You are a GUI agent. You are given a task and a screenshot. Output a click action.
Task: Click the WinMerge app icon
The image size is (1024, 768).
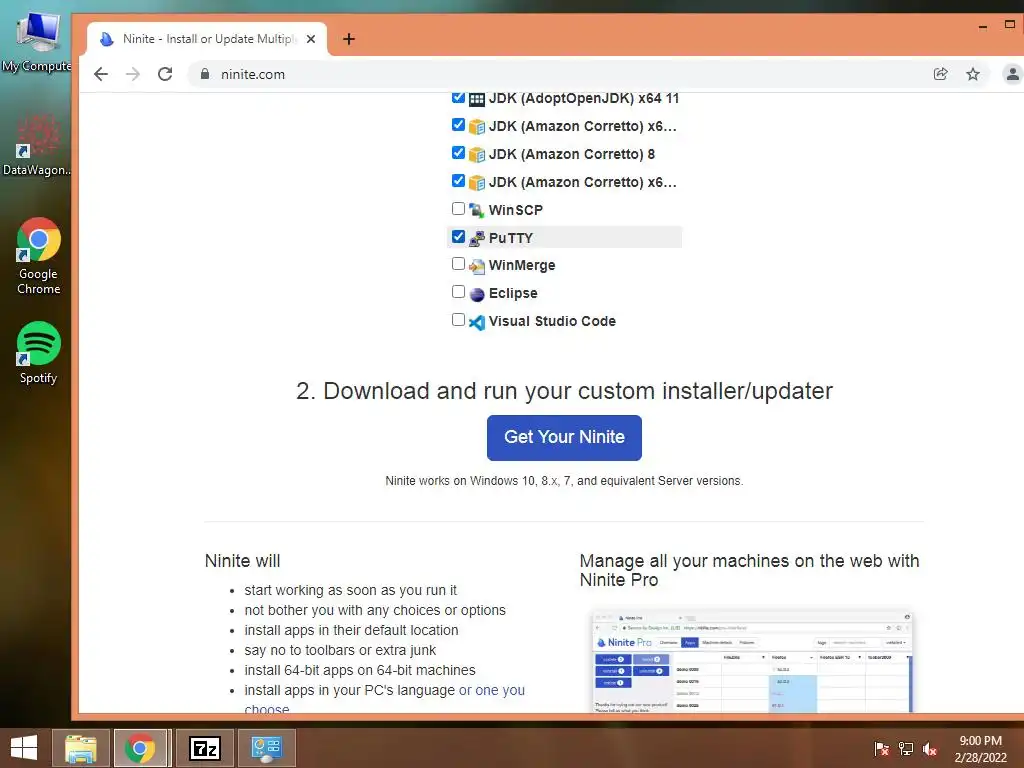(477, 266)
